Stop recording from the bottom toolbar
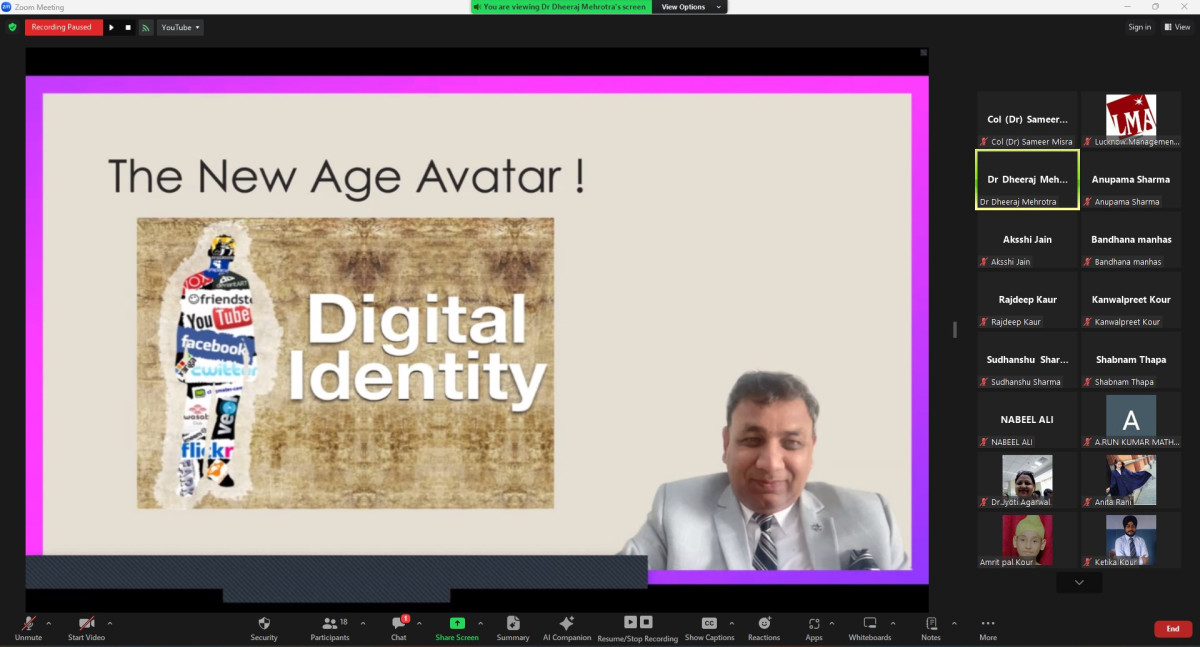1200x647 pixels. tap(646, 622)
